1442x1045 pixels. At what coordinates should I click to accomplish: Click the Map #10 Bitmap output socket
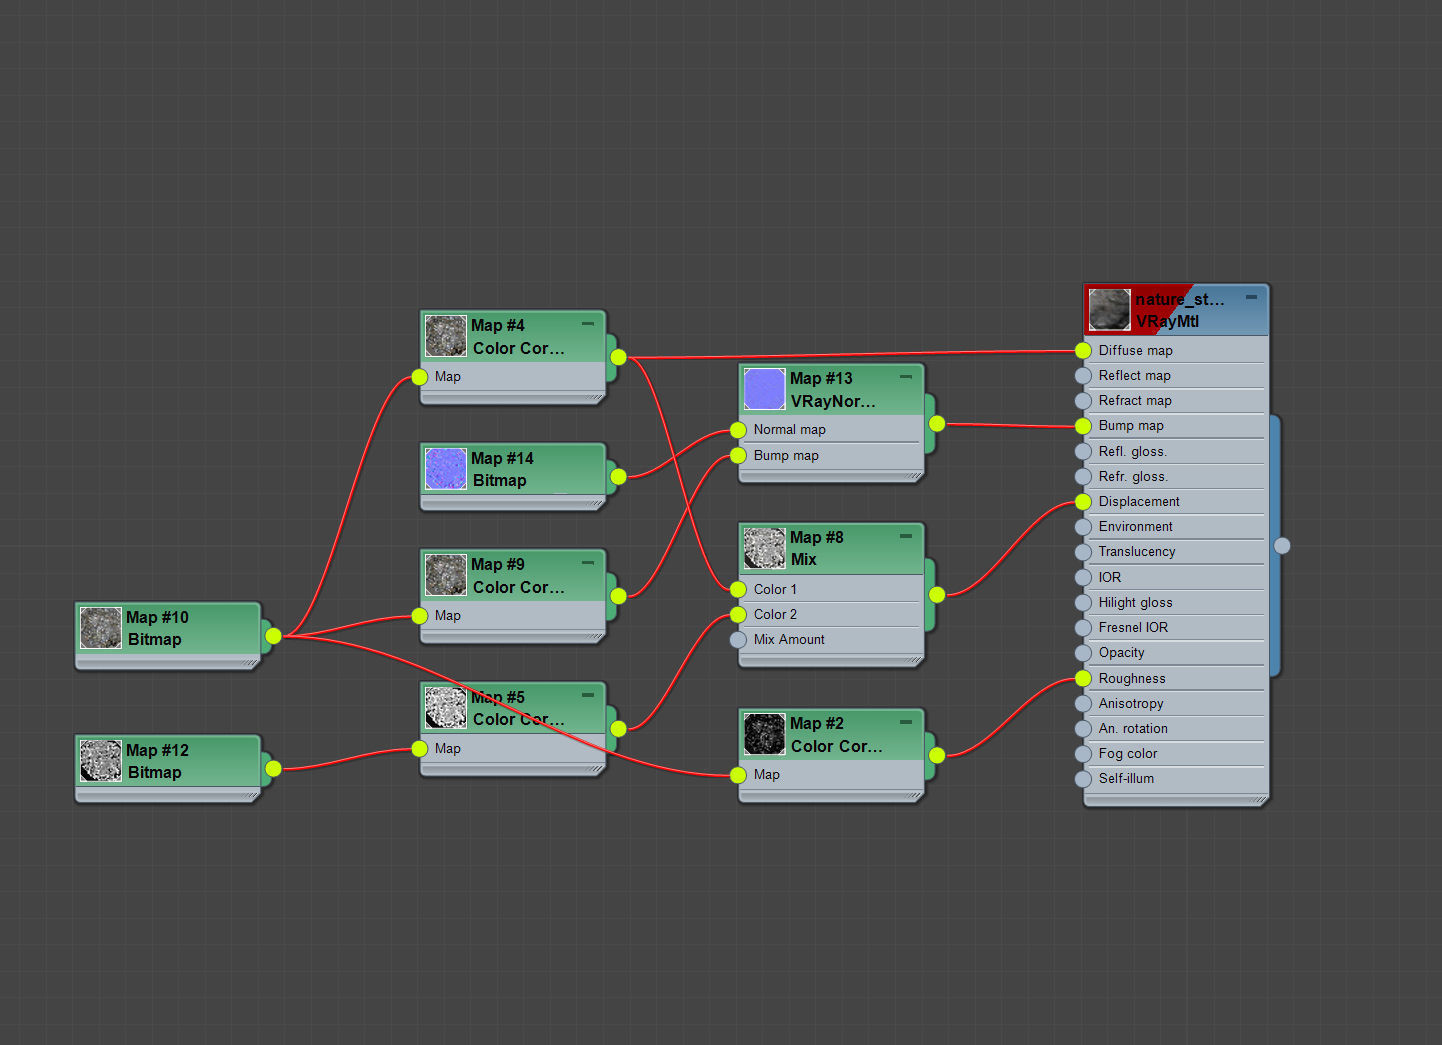(273, 635)
